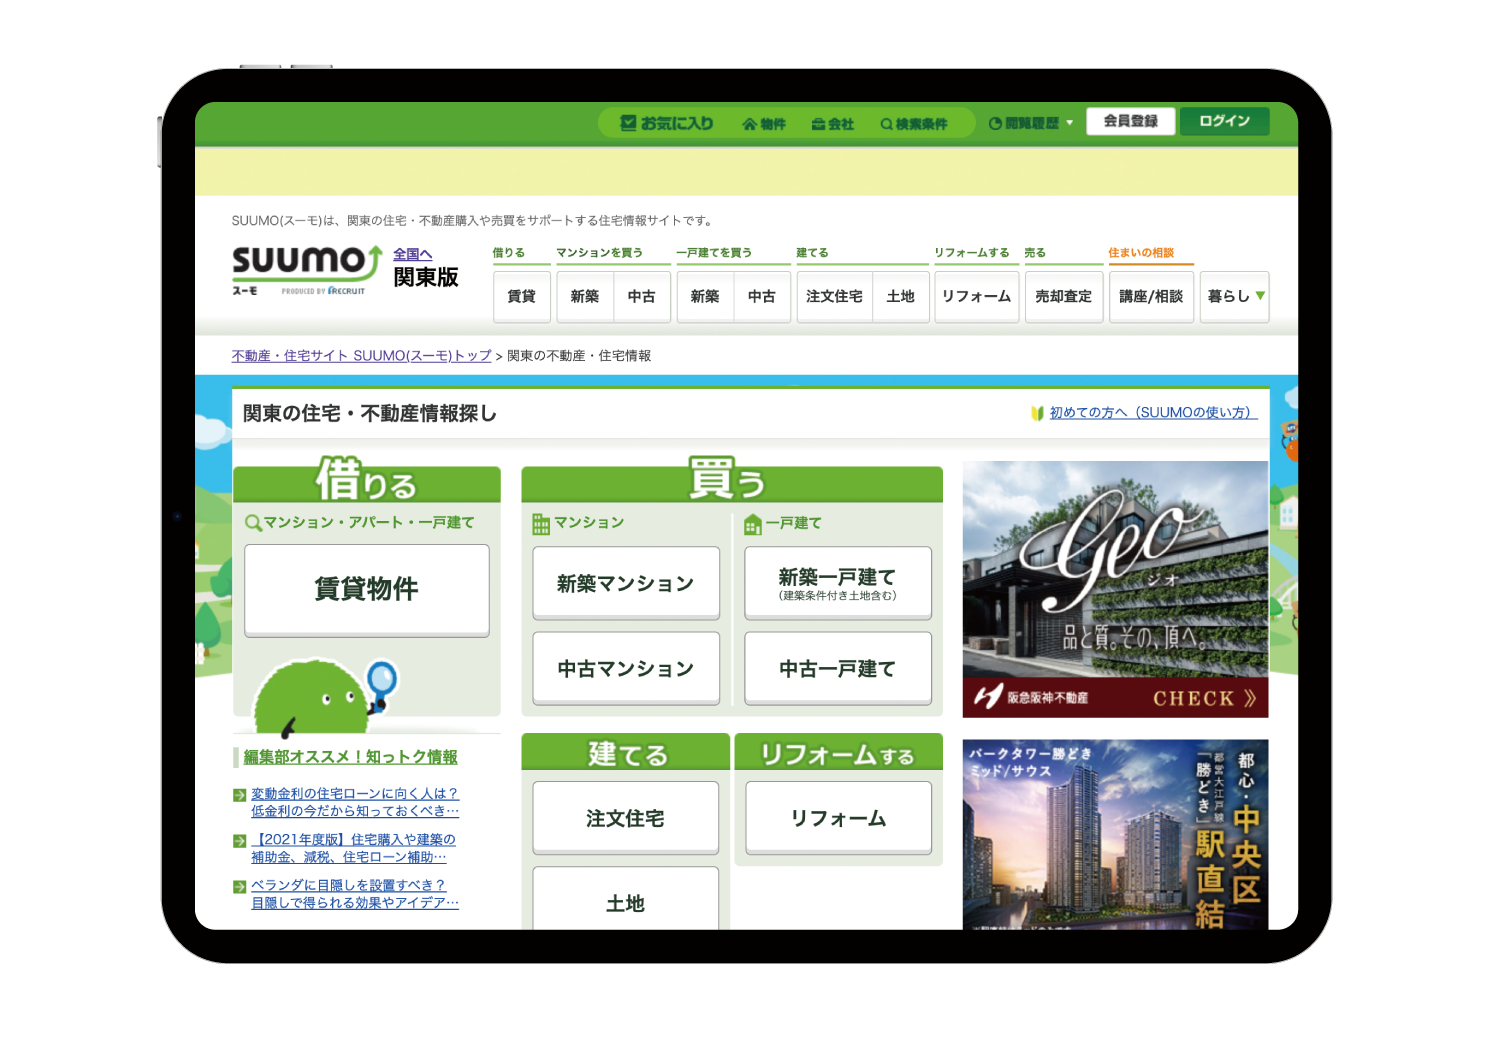Select the 注文住宅 navigation tab
The width and height of the screenshot is (1500, 1062).
tap(835, 297)
